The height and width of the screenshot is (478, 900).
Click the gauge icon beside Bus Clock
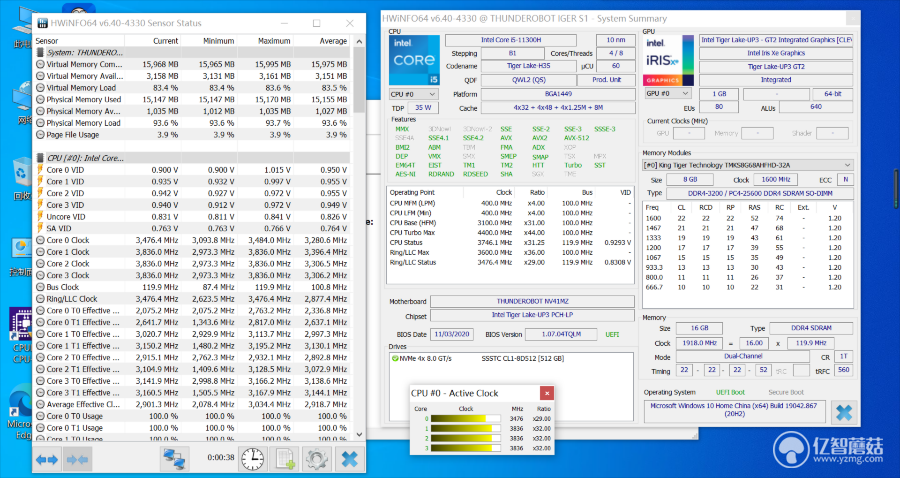[40, 287]
